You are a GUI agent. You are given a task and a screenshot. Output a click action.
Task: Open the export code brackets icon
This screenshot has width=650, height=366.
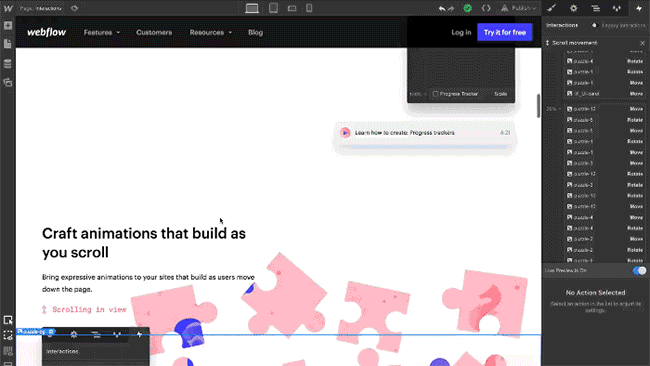(486, 8)
